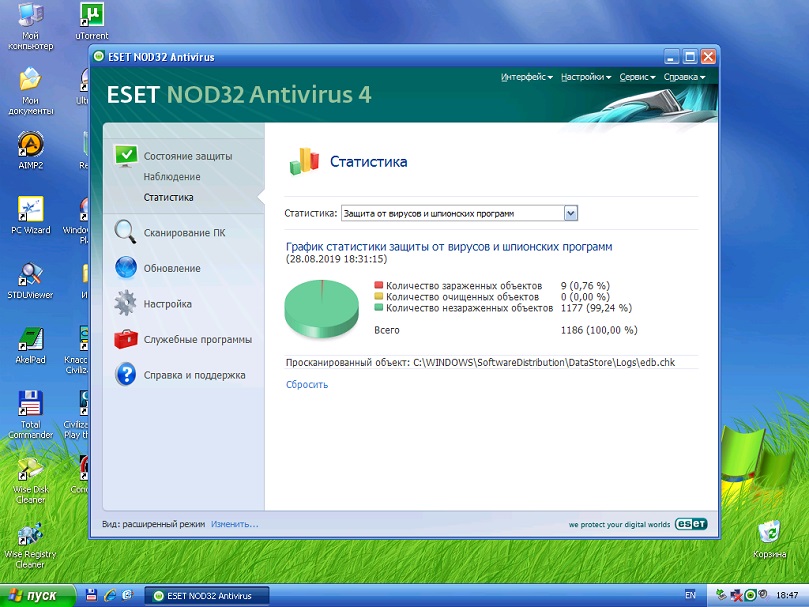This screenshot has height=607, width=809.
Task: Select the STDUViewer desktop icon
Action: coord(30,281)
